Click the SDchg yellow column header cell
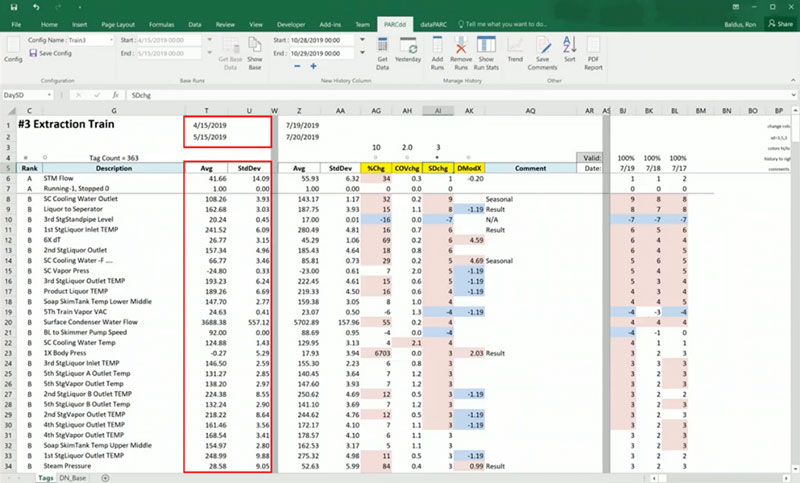The image size is (800, 483). pyautogui.click(x=438, y=168)
